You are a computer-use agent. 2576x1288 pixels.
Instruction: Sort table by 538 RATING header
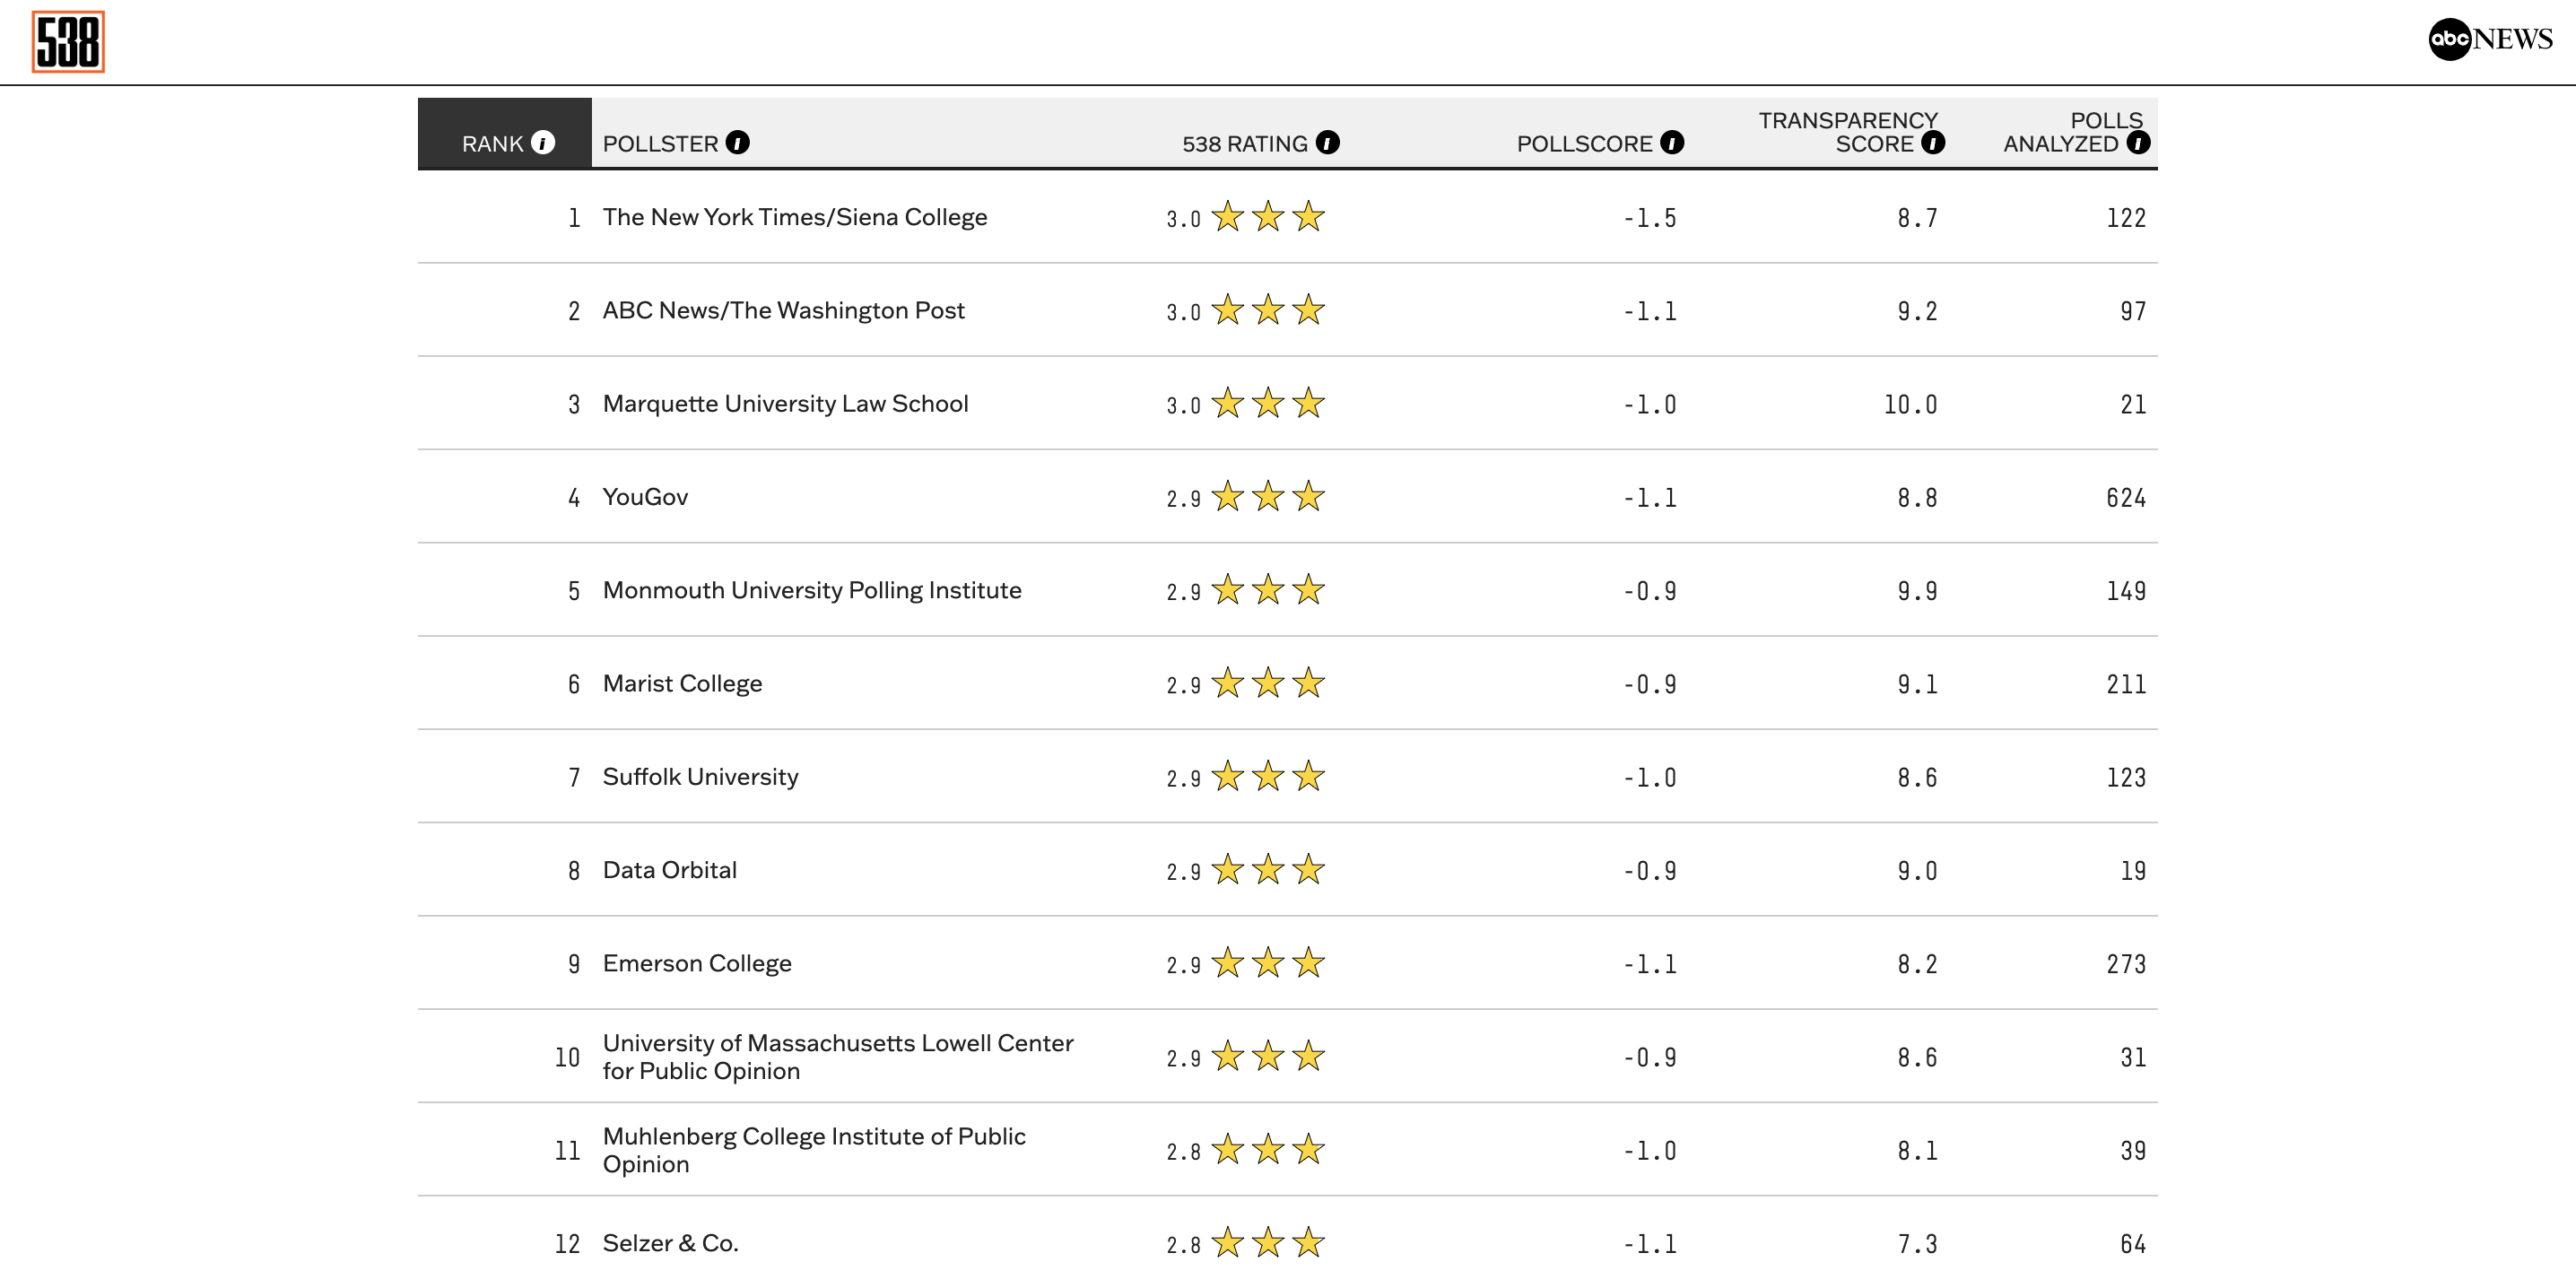point(1245,143)
